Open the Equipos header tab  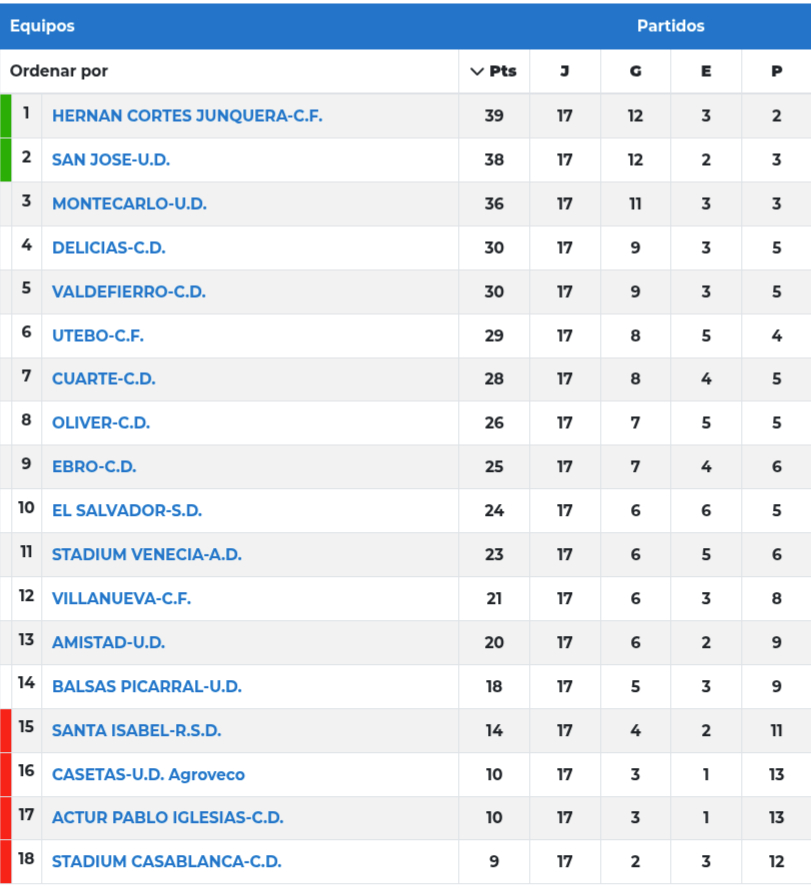click(x=42, y=26)
